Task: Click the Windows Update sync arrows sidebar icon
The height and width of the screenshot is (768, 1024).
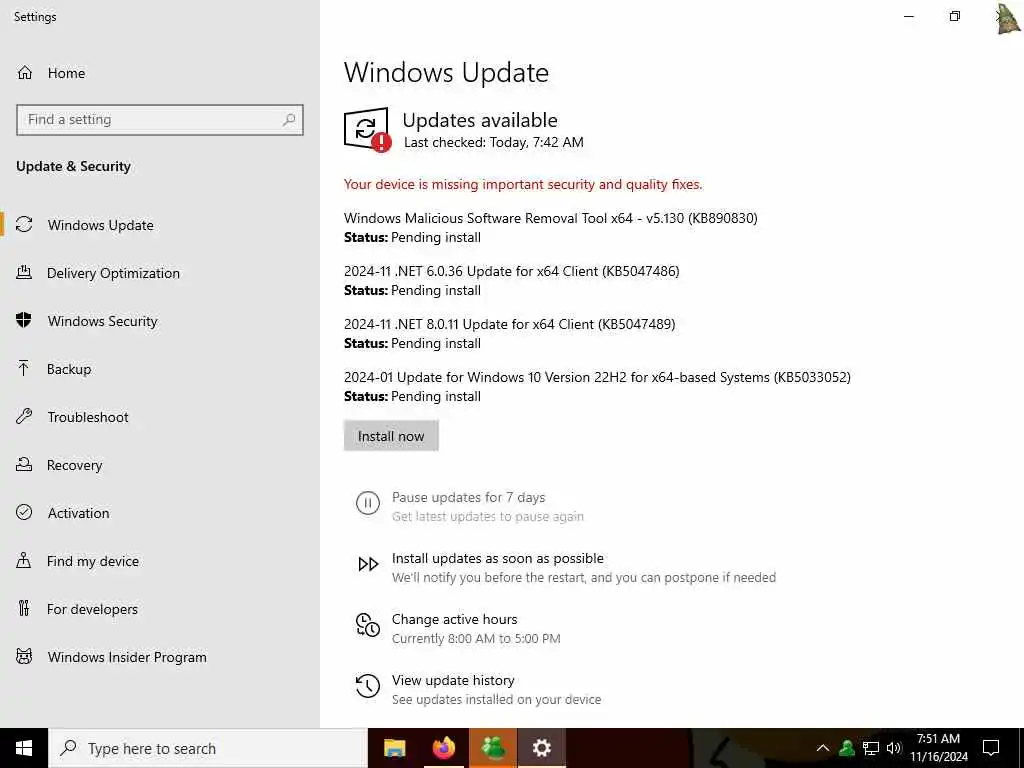Action: [x=24, y=225]
